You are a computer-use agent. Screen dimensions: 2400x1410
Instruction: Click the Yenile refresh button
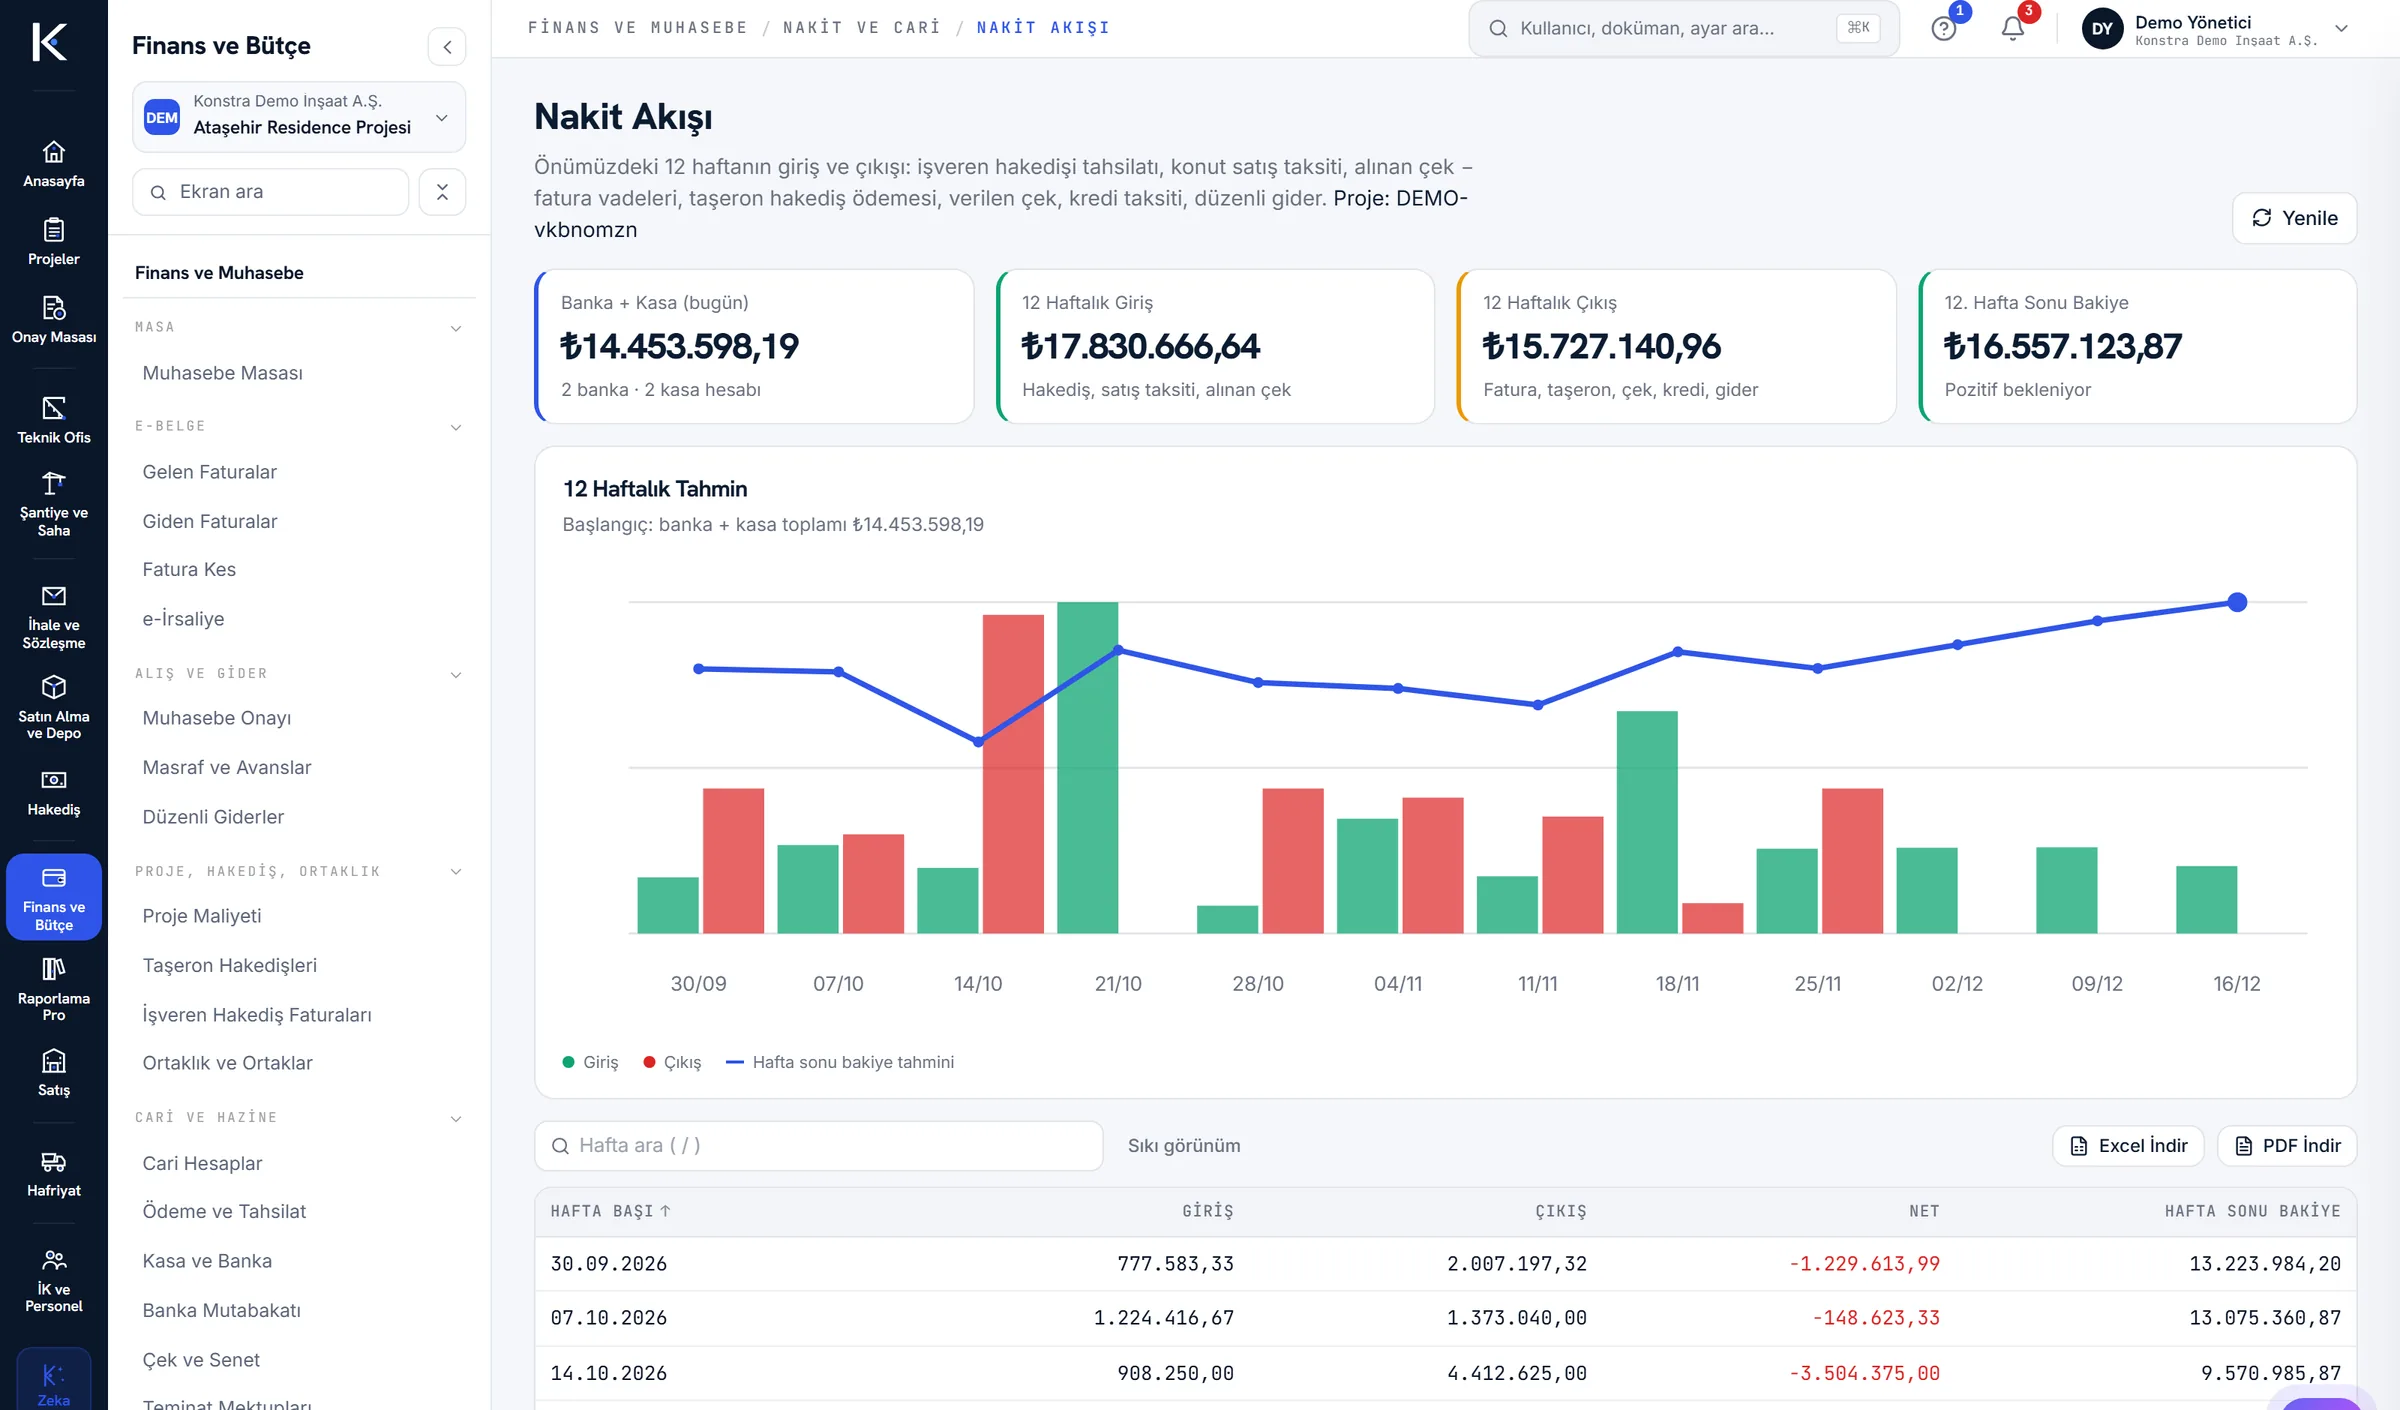click(2294, 218)
